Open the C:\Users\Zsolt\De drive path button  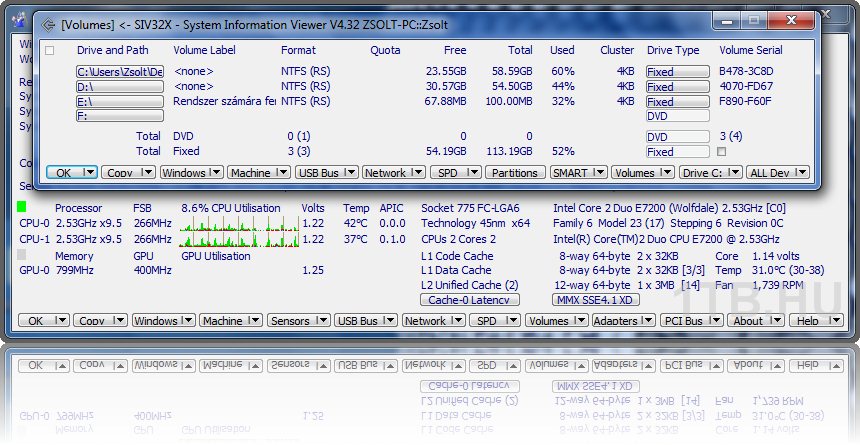120,71
